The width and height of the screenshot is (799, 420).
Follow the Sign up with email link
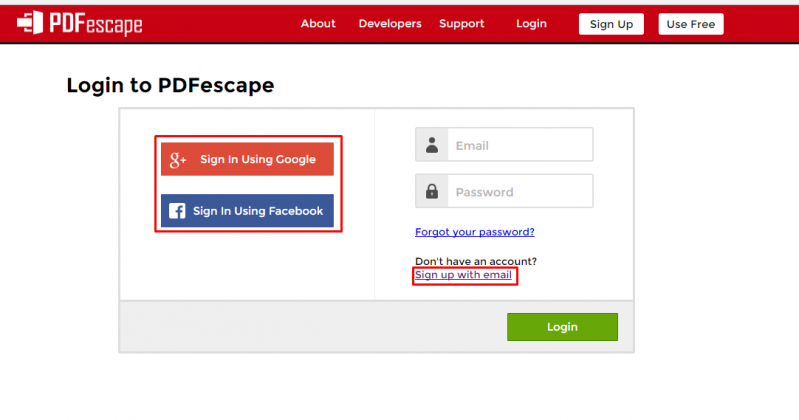pyautogui.click(x=463, y=275)
